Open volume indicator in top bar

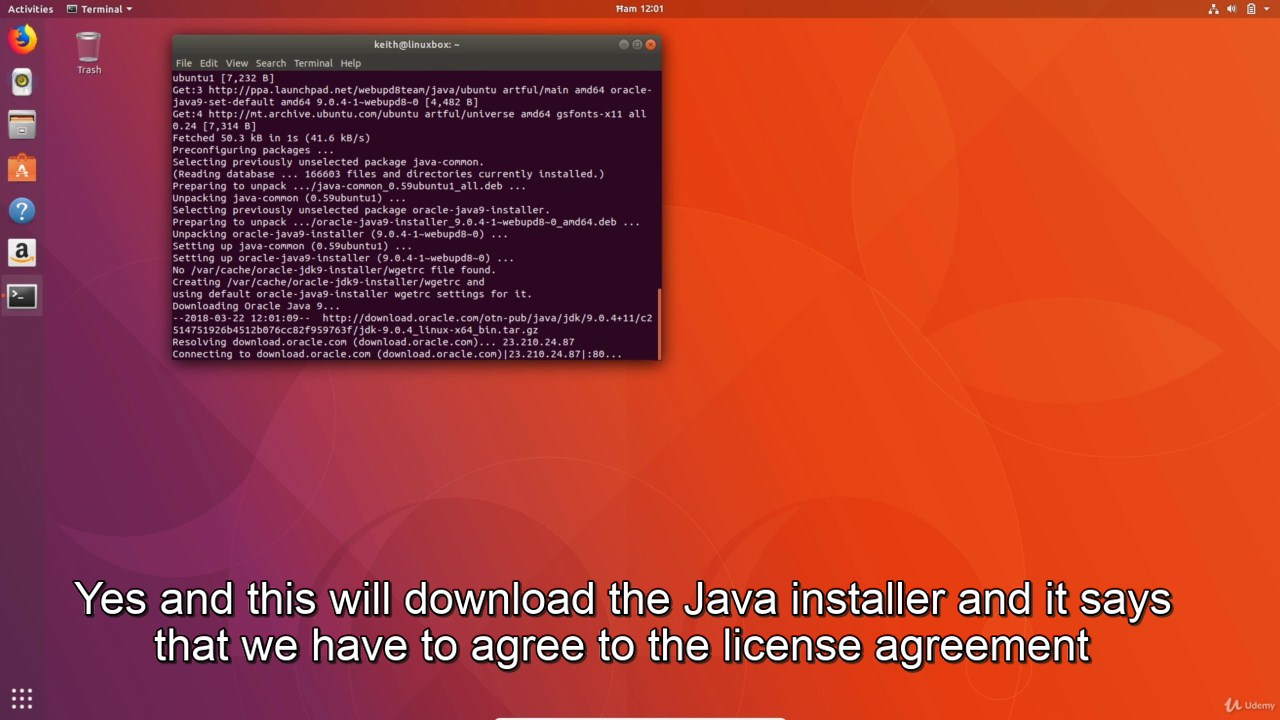coord(1232,9)
